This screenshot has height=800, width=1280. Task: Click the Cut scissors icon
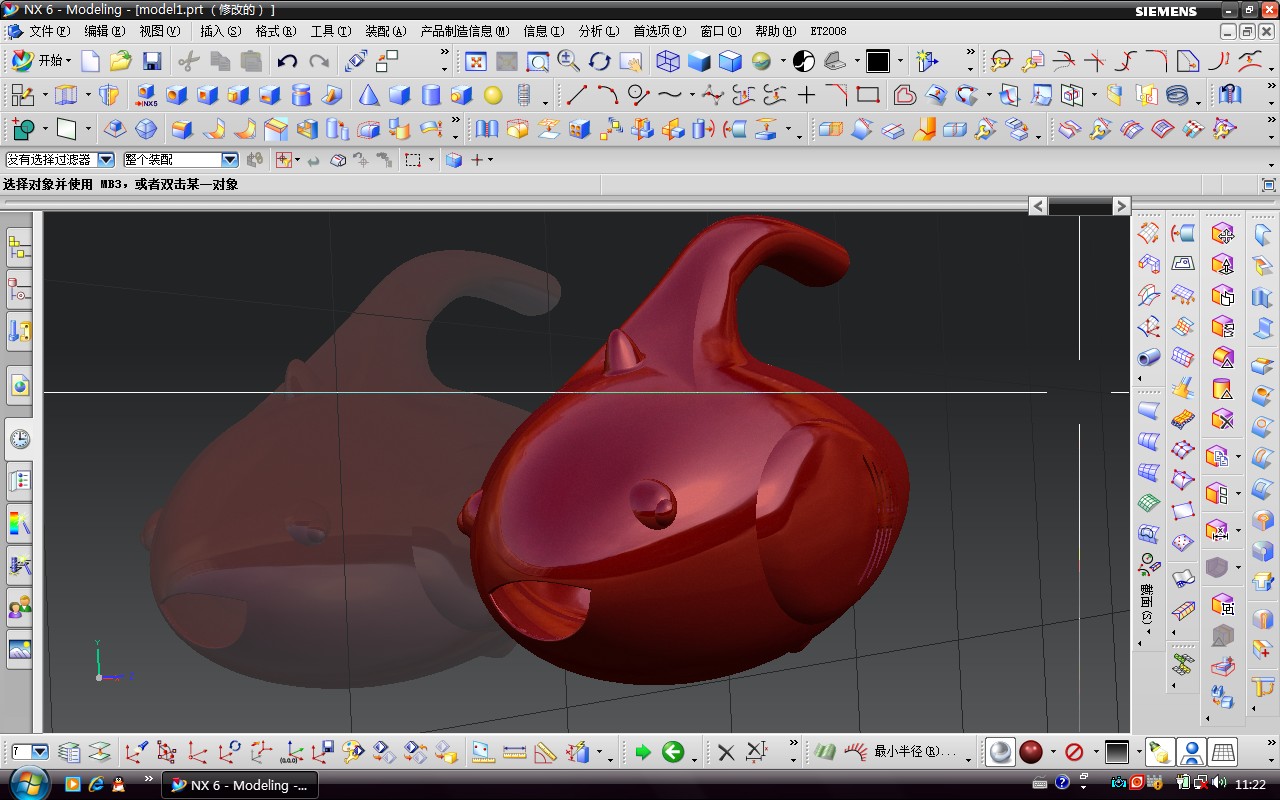(x=189, y=61)
